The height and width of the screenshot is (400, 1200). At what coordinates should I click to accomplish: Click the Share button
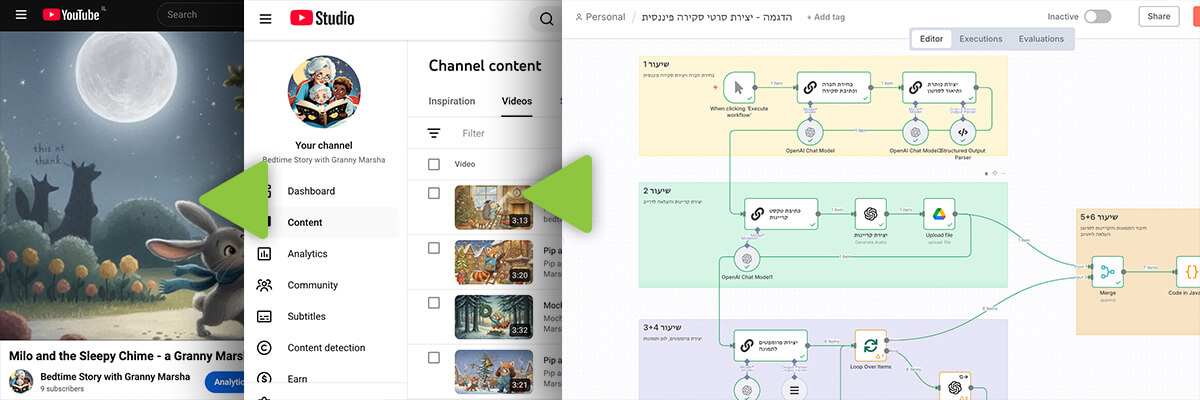tap(1158, 16)
